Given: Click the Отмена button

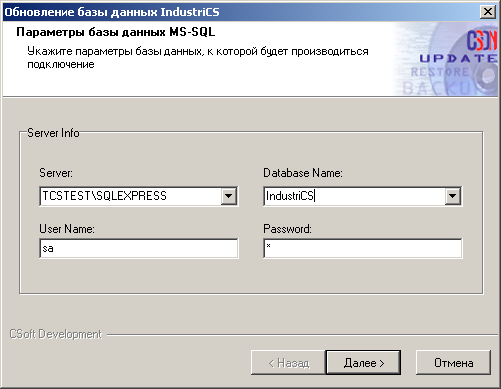Looking at the screenshot, I should coord(453,362).
